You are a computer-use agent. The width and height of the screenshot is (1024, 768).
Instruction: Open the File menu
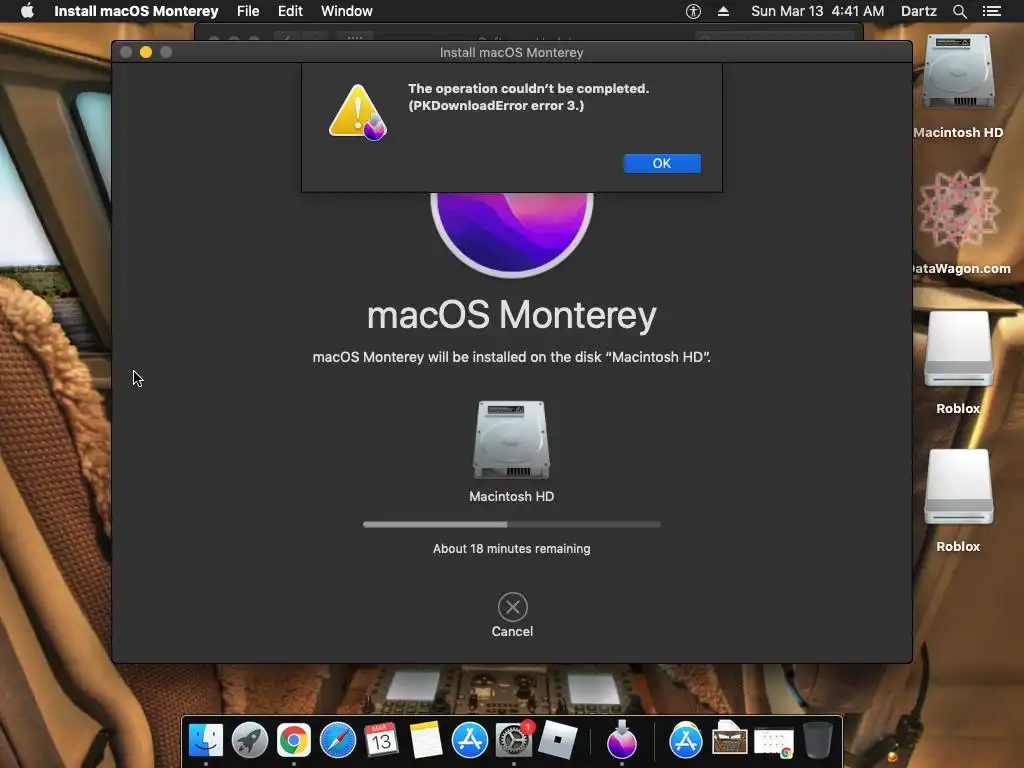pos(248,11)
